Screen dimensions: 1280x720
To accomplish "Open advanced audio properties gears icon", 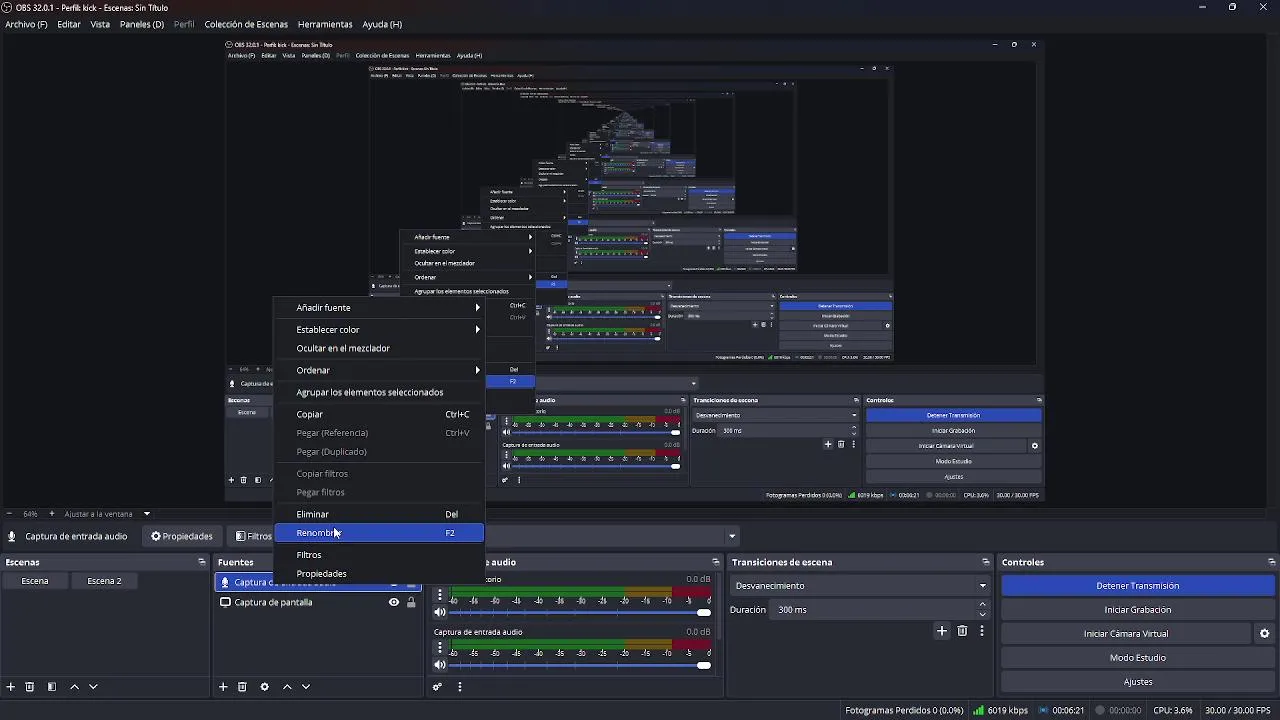I will [437, 687].
